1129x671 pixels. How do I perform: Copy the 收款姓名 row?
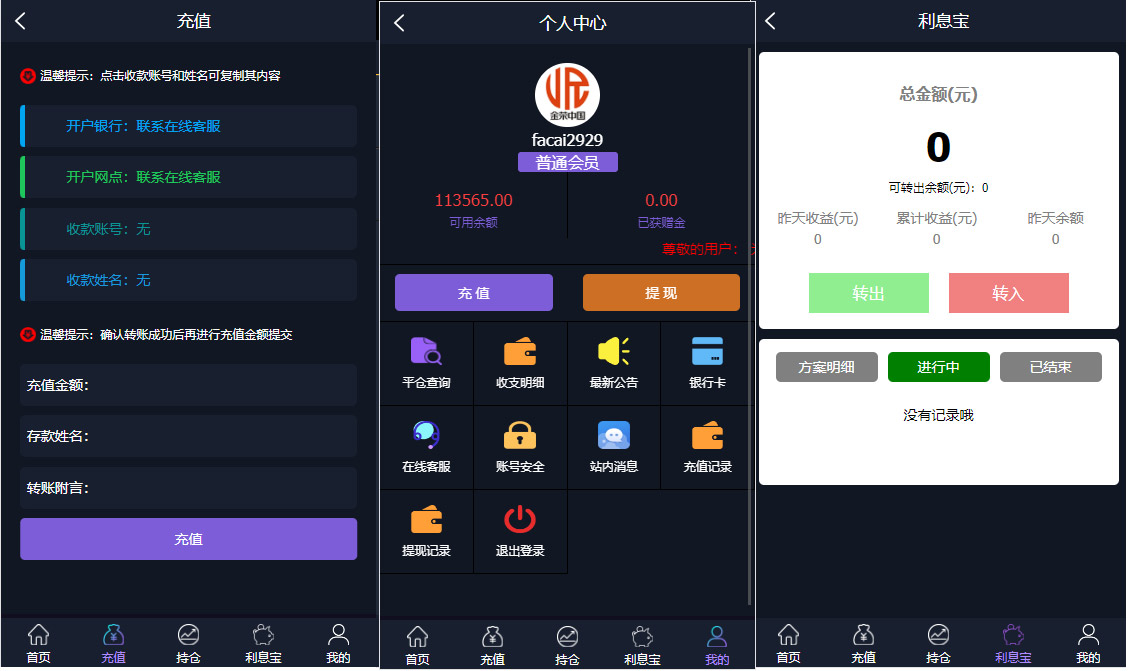pos(189,280)
